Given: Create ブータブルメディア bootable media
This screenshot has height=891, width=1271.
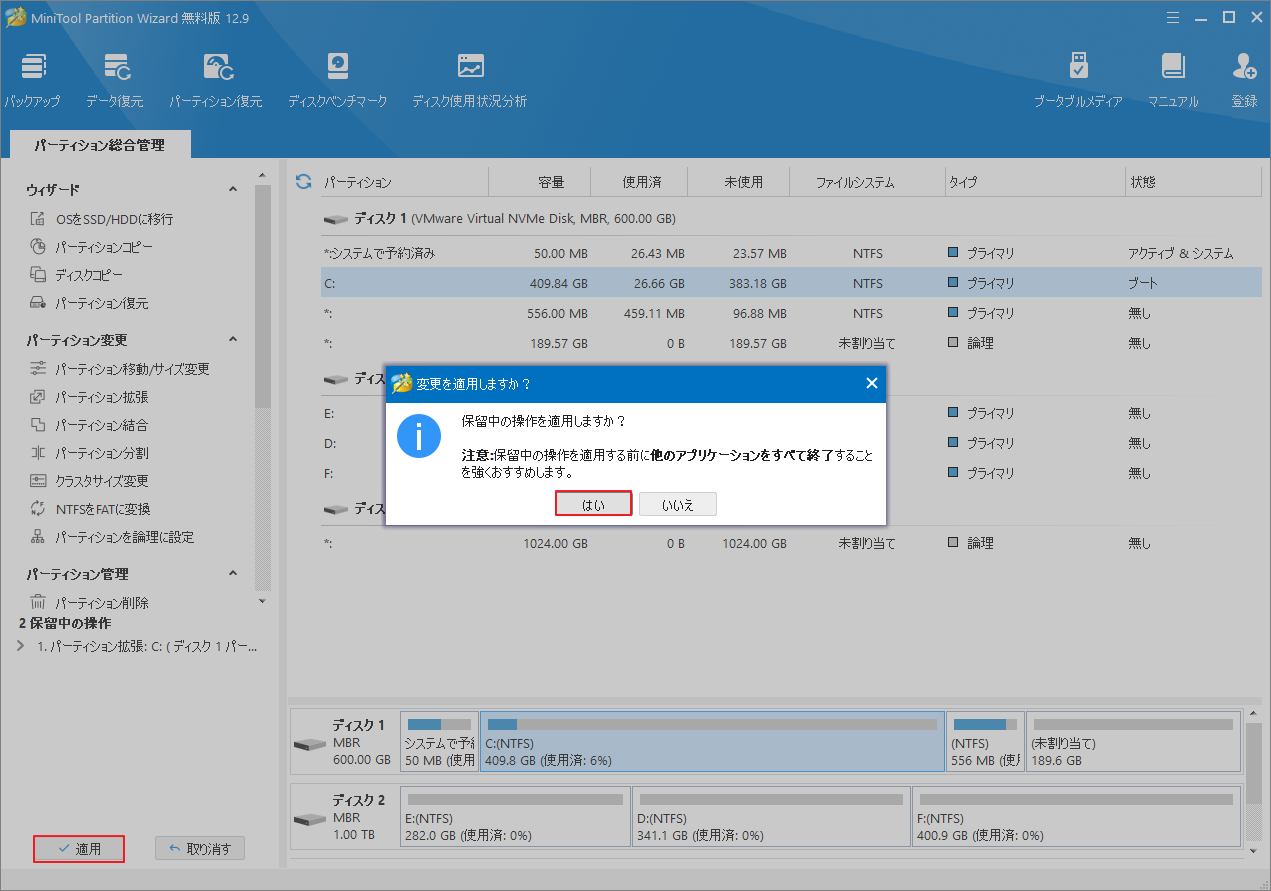Looking at the screenshot, I should click(x=1078, y=80).
